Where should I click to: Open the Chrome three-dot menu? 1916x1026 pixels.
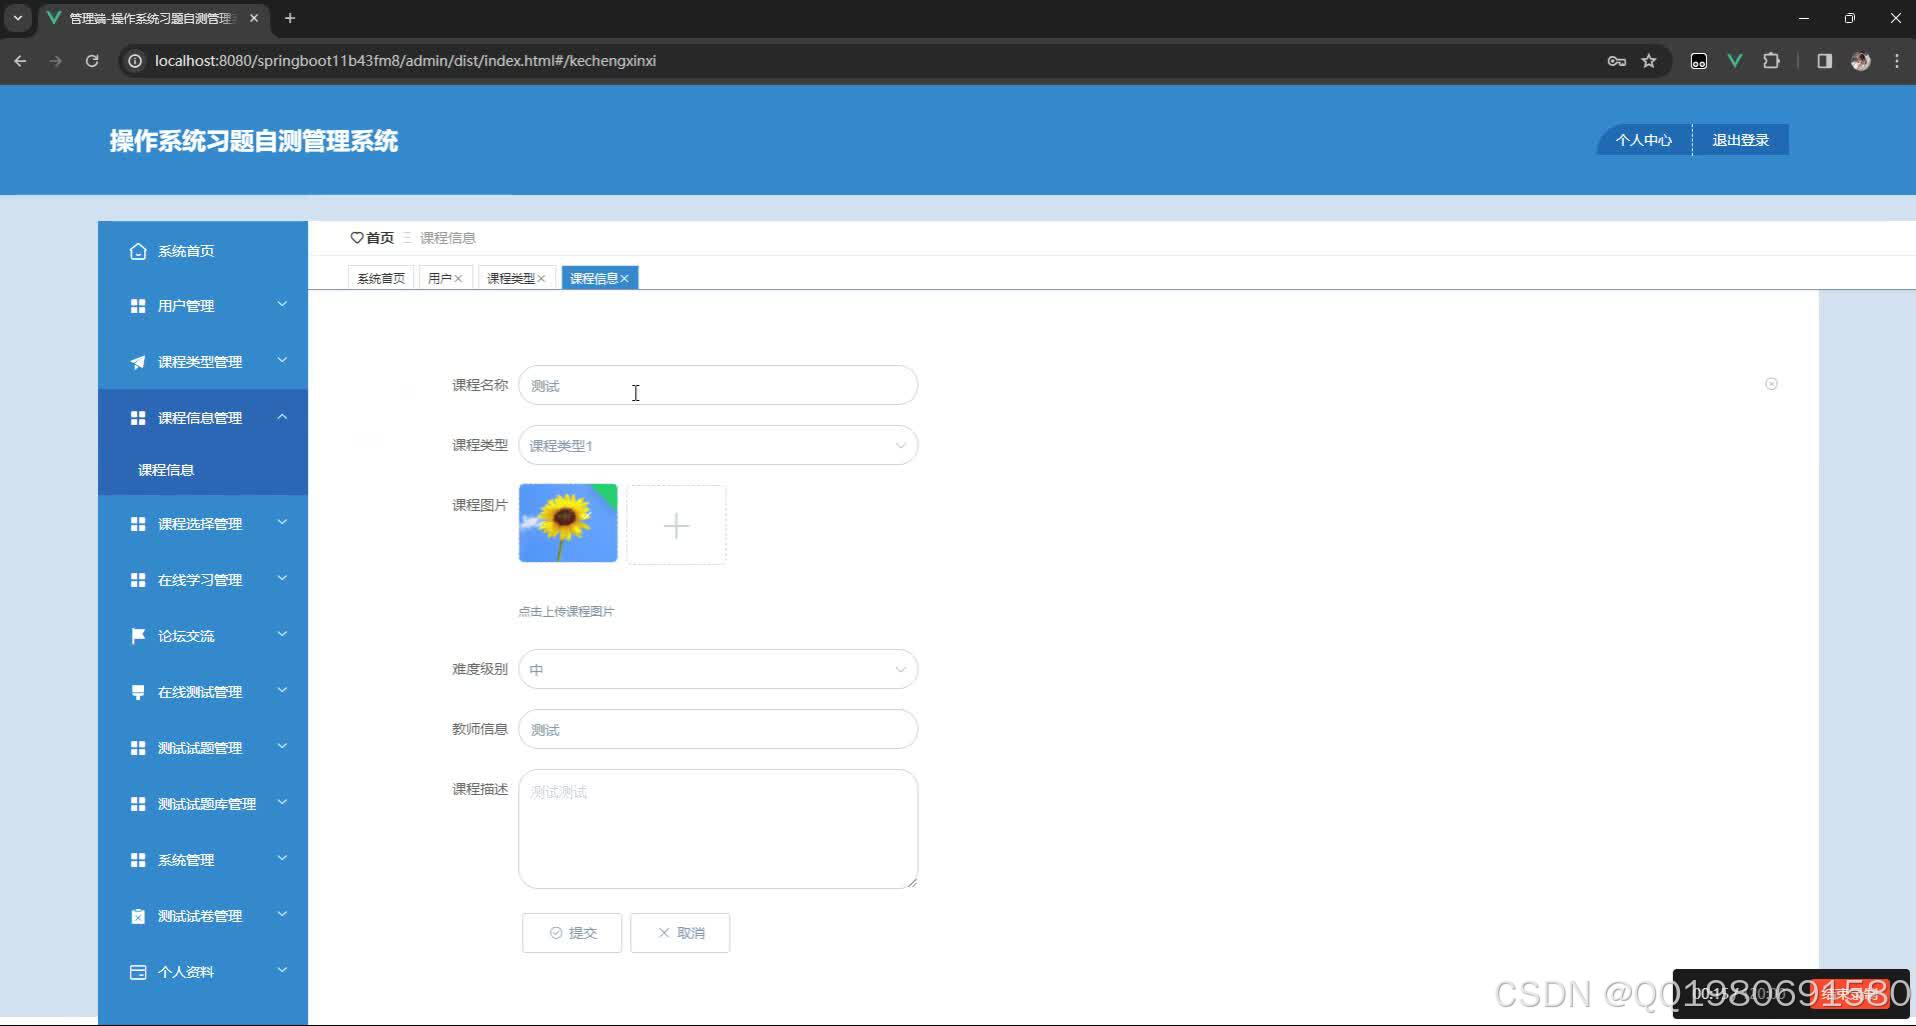[1897, 61]
